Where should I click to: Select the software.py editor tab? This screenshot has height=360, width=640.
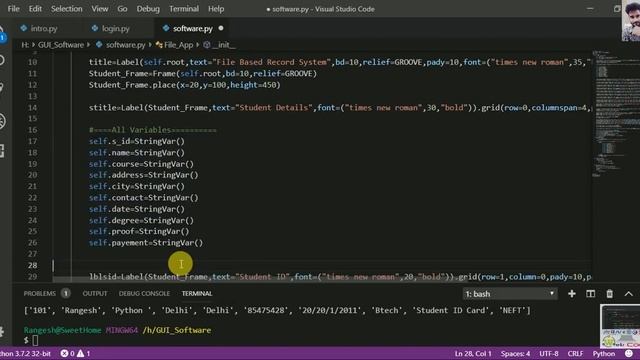(x=193, y=28)
